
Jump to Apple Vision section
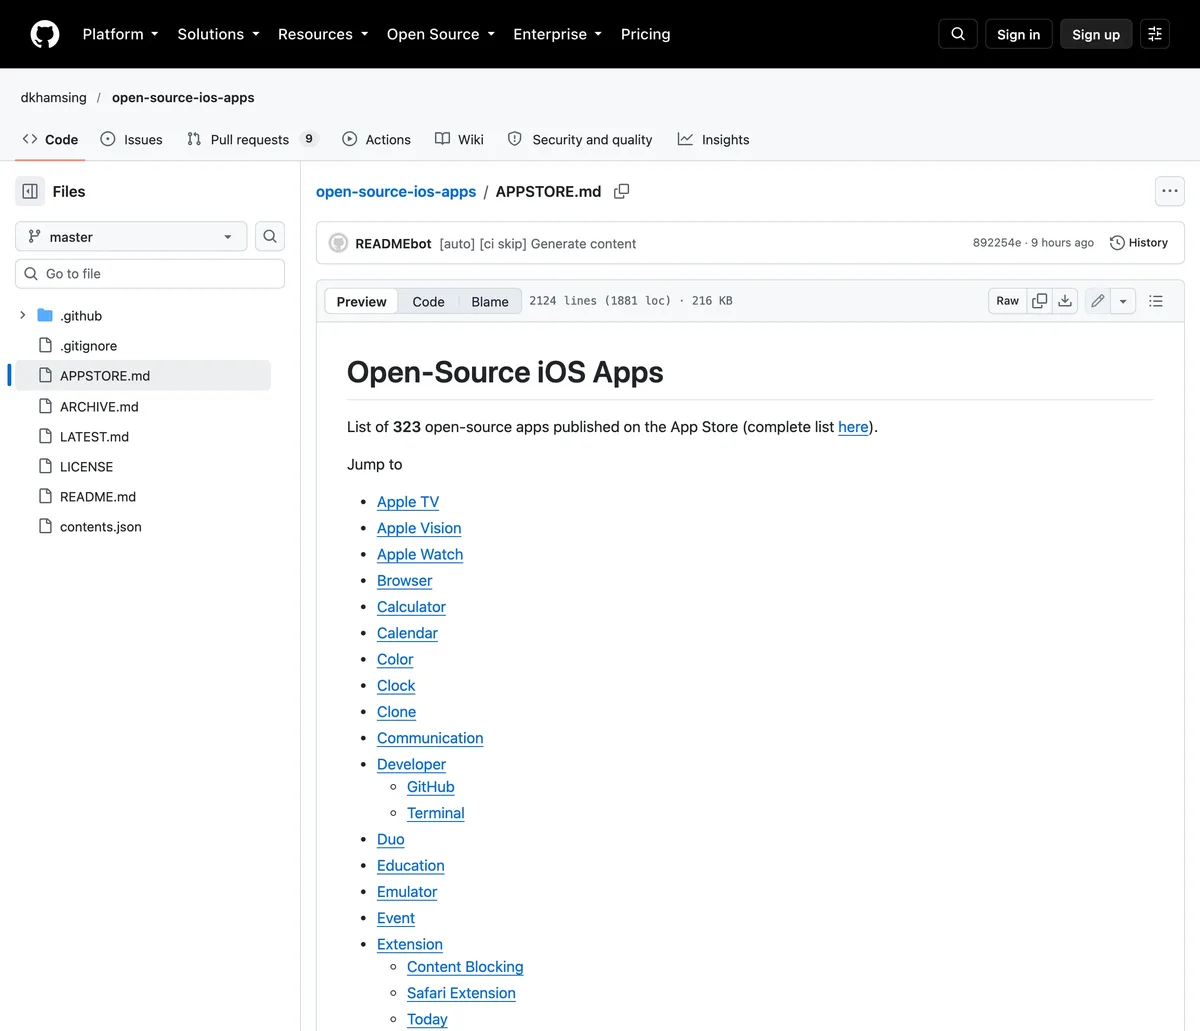click(419, 528)
